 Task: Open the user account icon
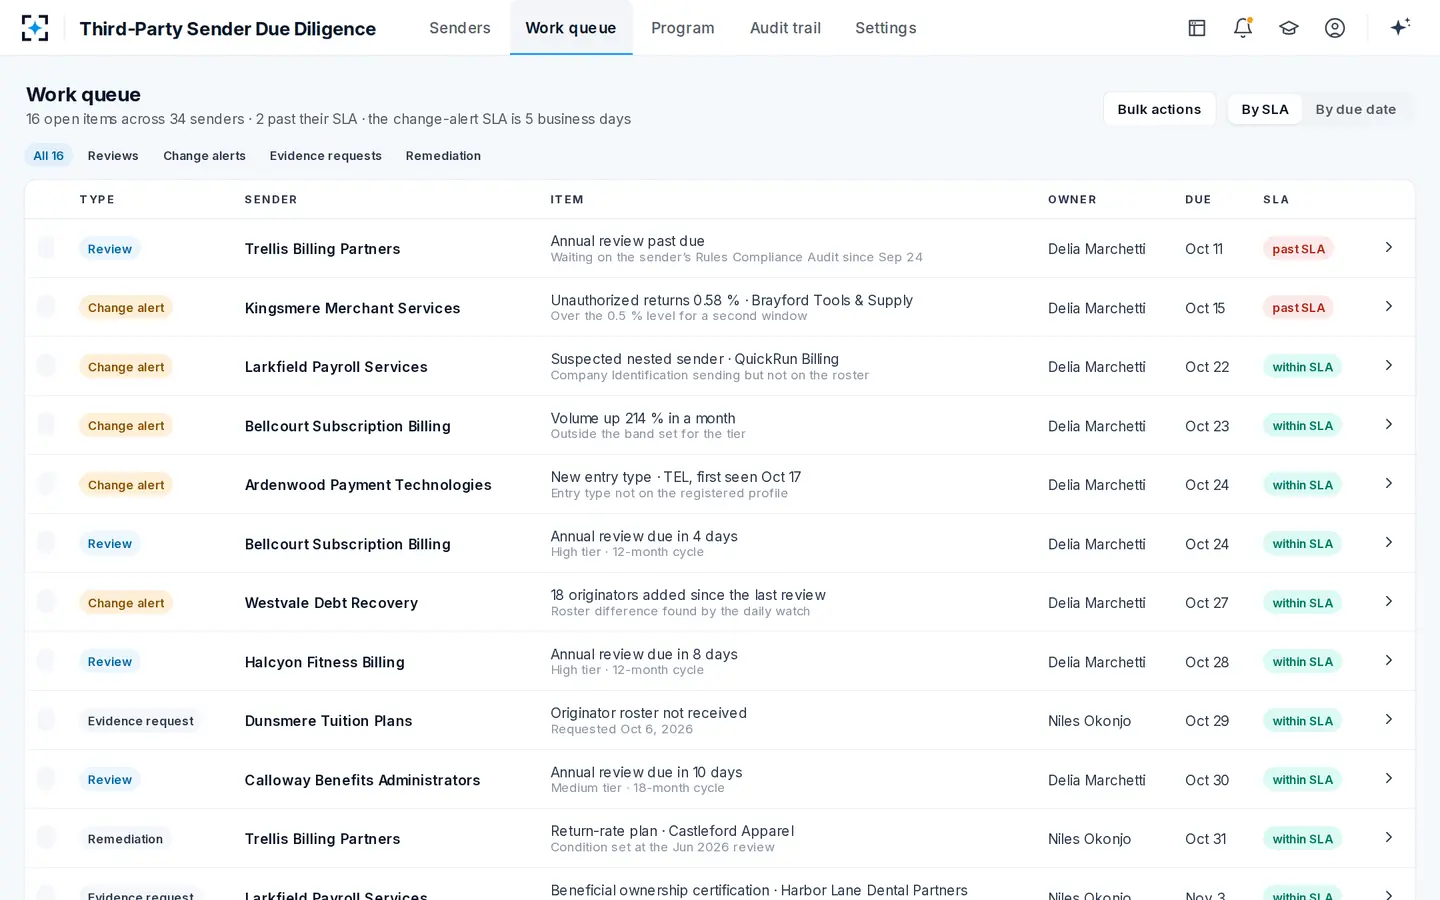pos(1335,28)
